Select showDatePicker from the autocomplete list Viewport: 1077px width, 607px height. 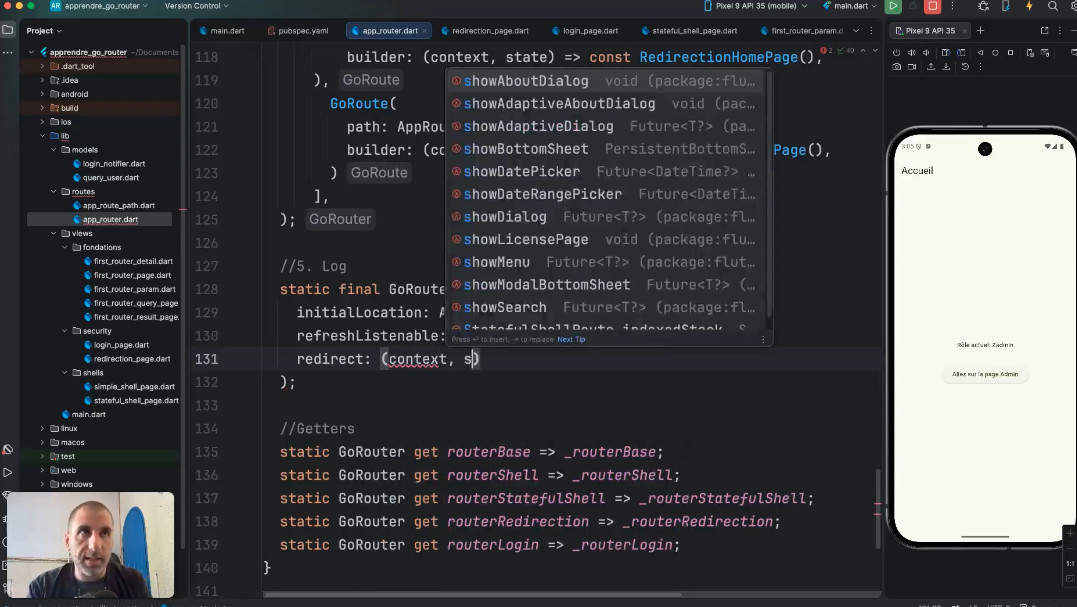click(521, 171)
